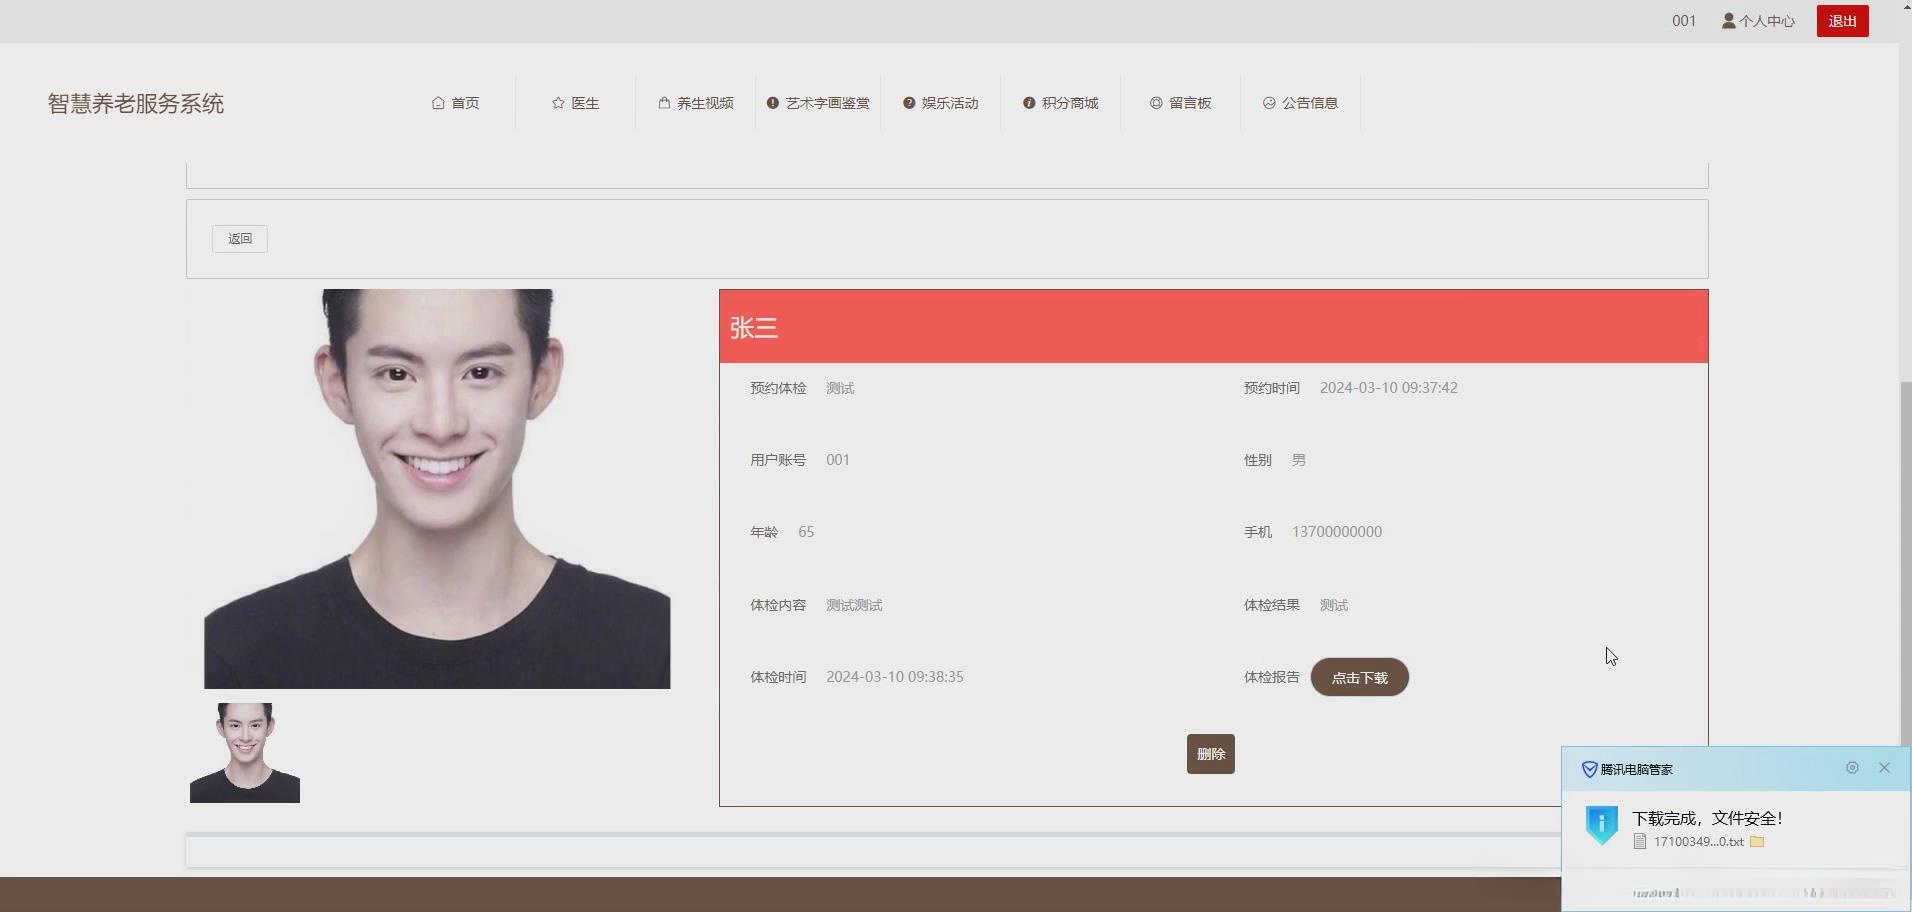
Task: Click the 腾讯电脑管家 shield logo in popup header
Action: (x=1589, y=769)
